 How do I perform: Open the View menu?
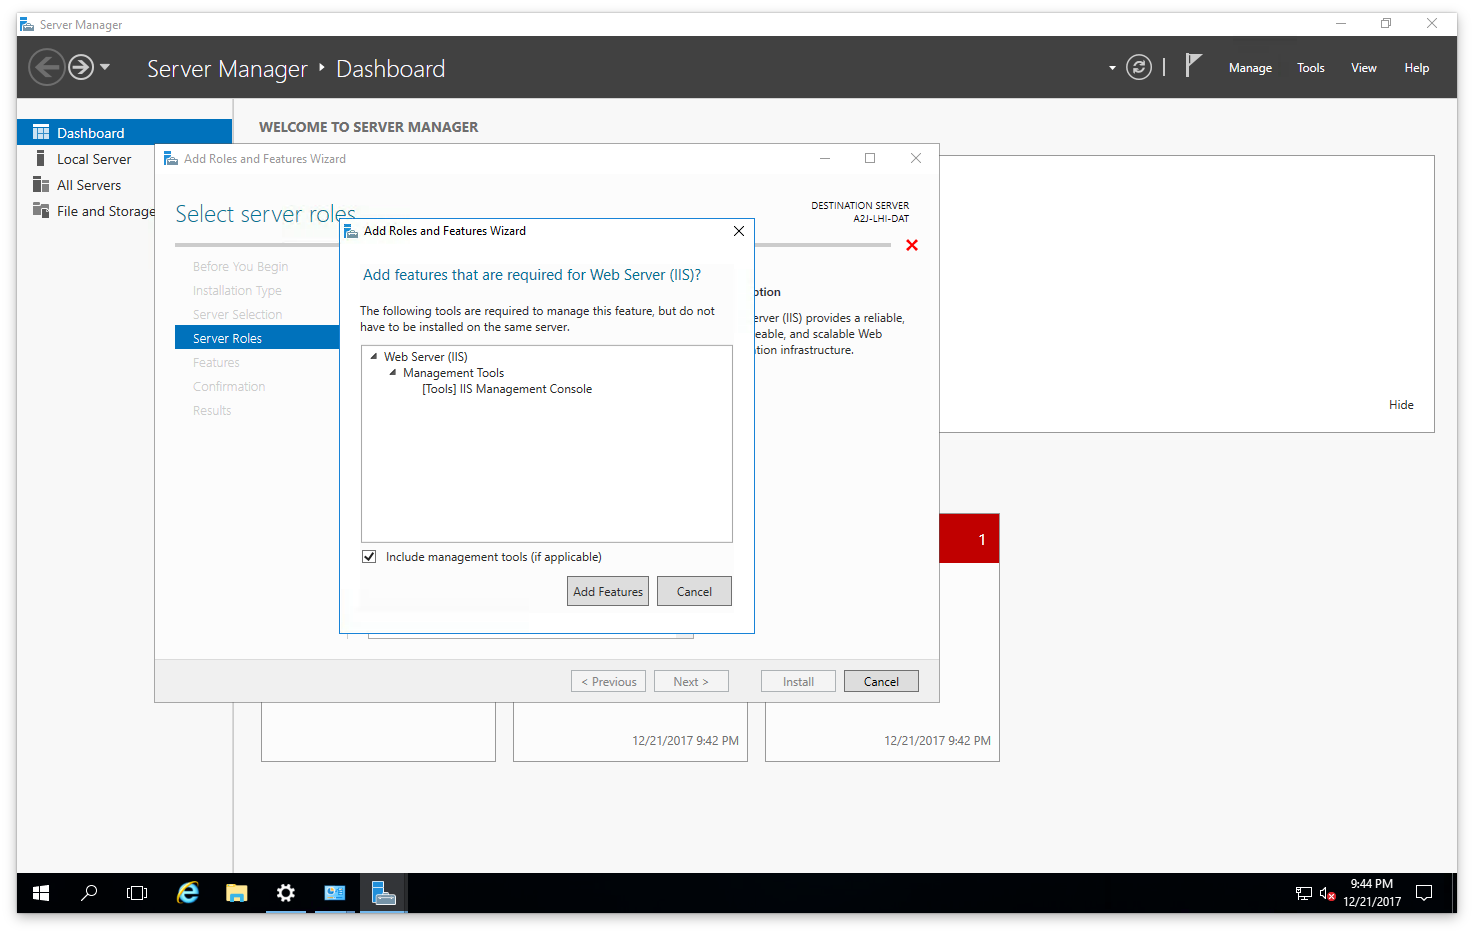pyautogui.click(x=1363, y=68)
